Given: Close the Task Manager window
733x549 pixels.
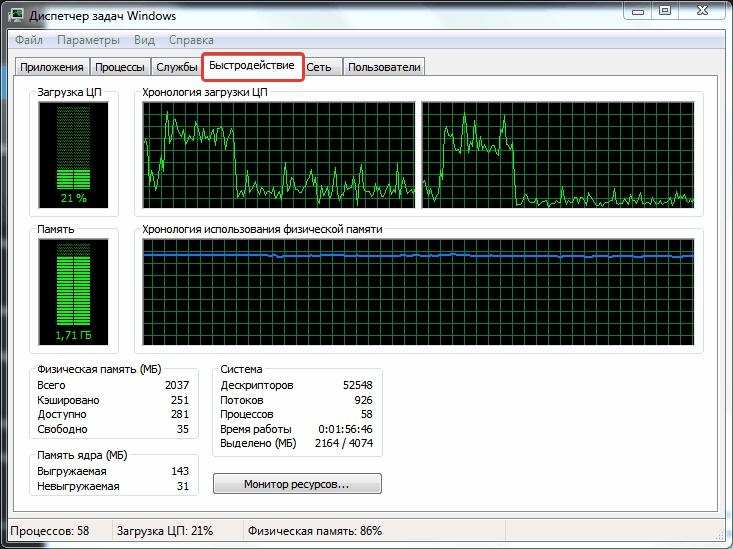Looking at the screenshot, I should coord(702,11).
